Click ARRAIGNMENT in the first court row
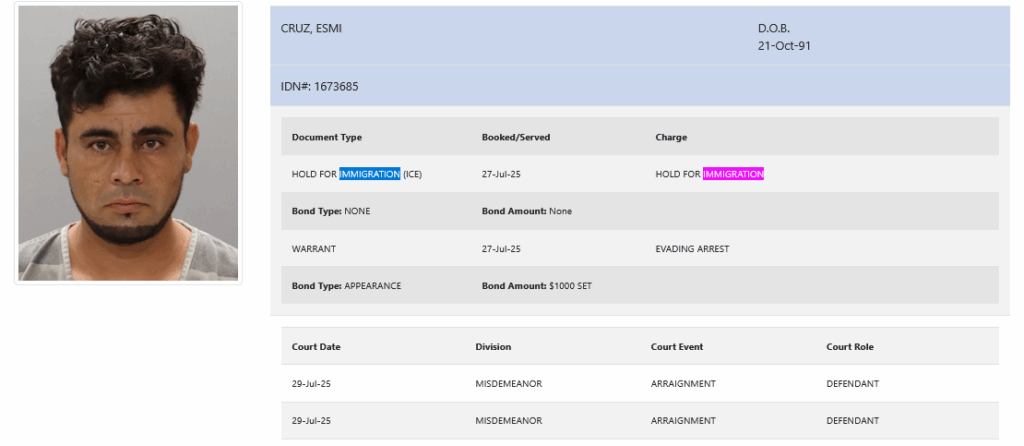This screenshot has width=1024, height=446. coord(683,383)
